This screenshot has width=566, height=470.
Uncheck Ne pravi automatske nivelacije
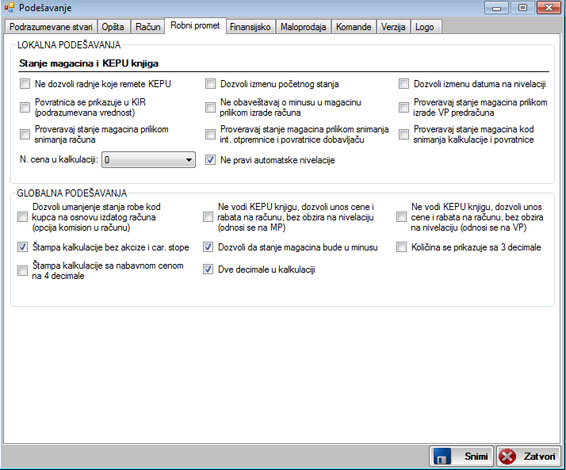tap(210, 160)
